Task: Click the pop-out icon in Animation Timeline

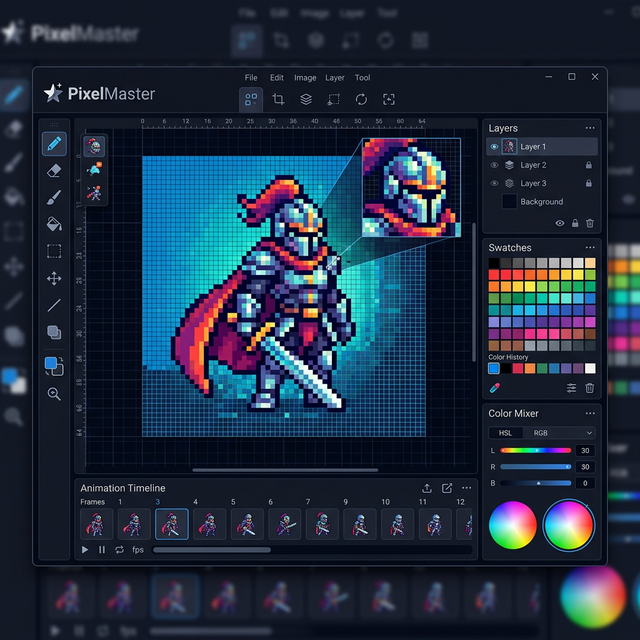Action: [x=447, y=488]
